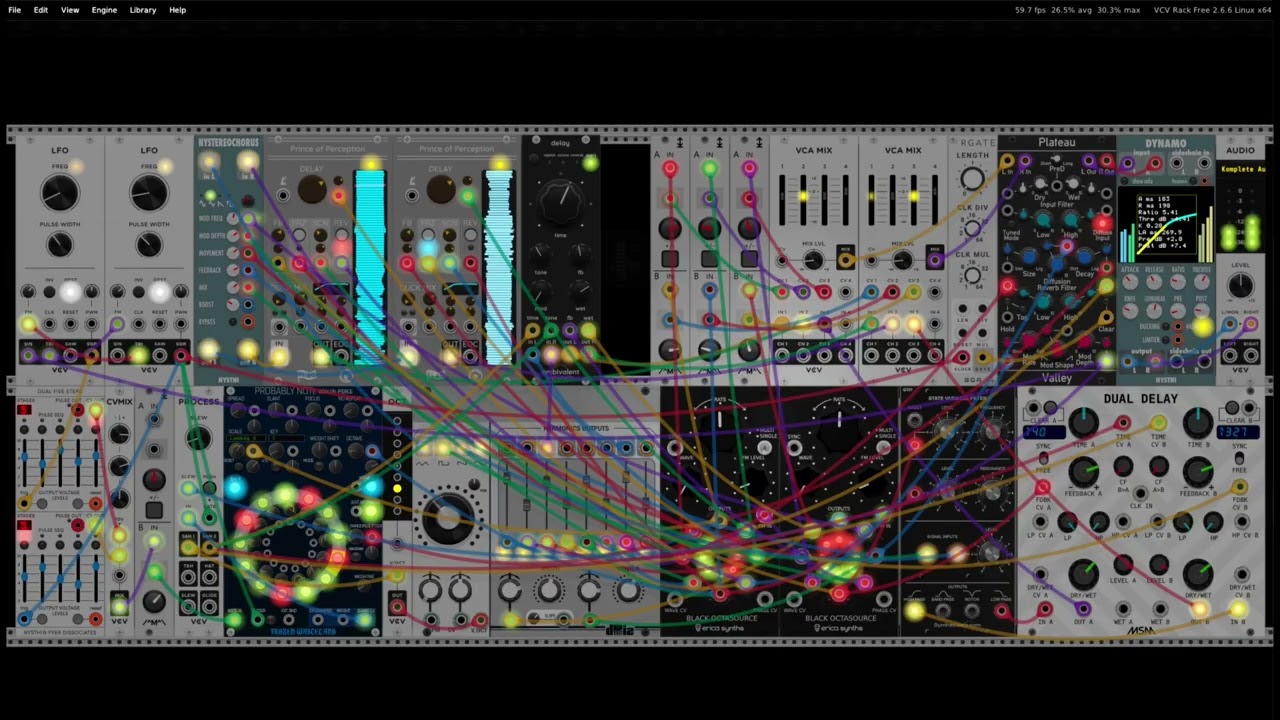Click the second LFO's CLK input jack

click(138, 323)
